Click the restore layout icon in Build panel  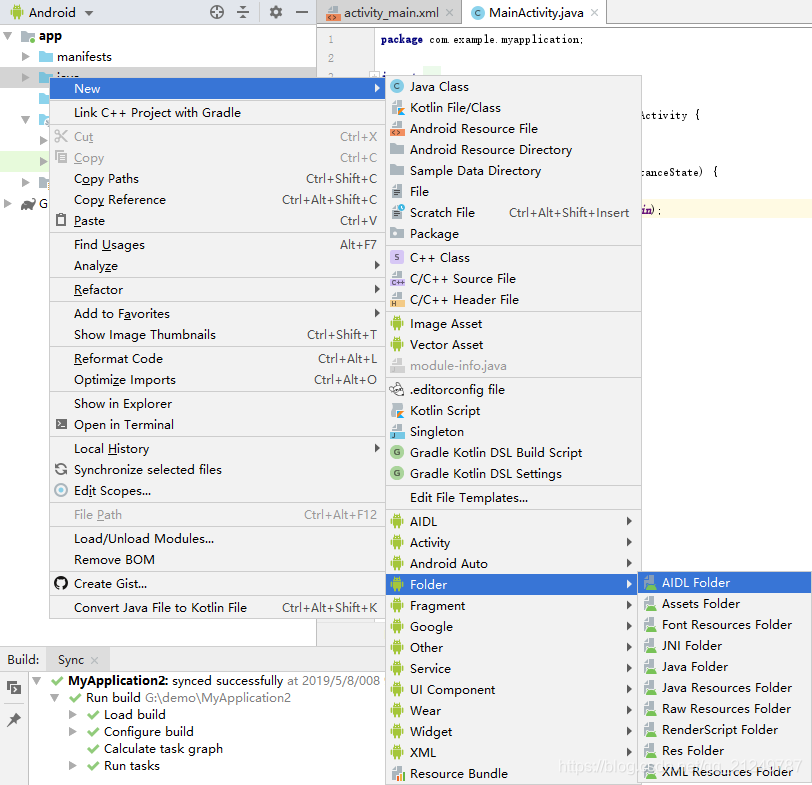tap(14, 688)
